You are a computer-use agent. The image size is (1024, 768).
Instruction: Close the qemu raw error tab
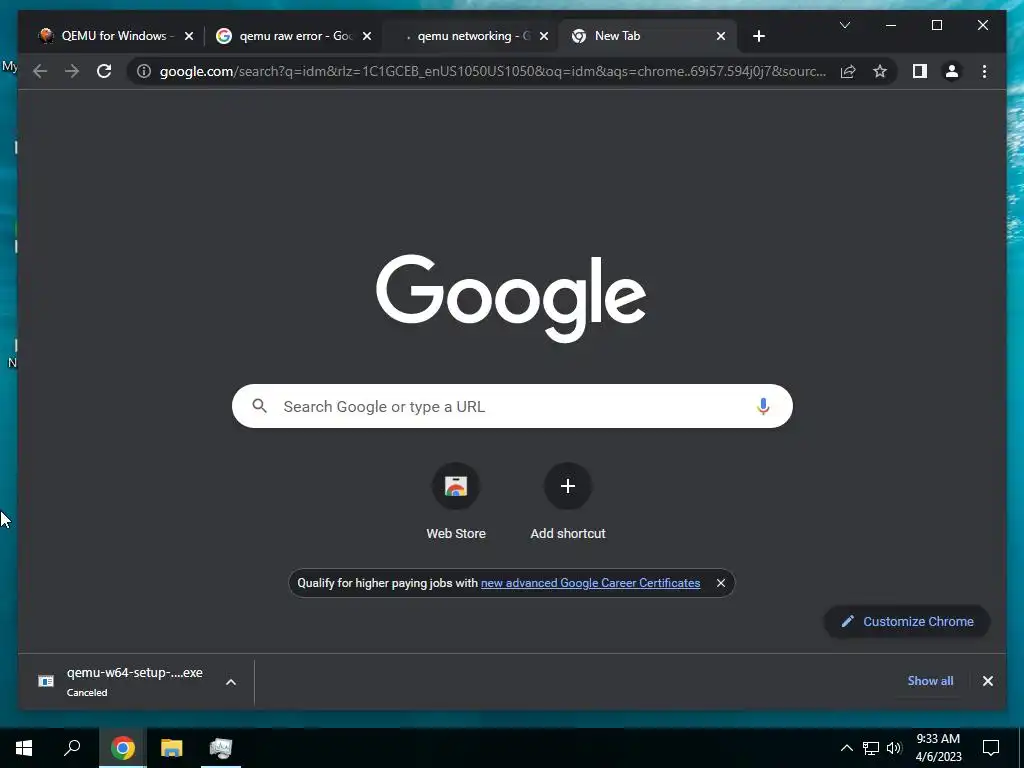(x=367, y=36)
